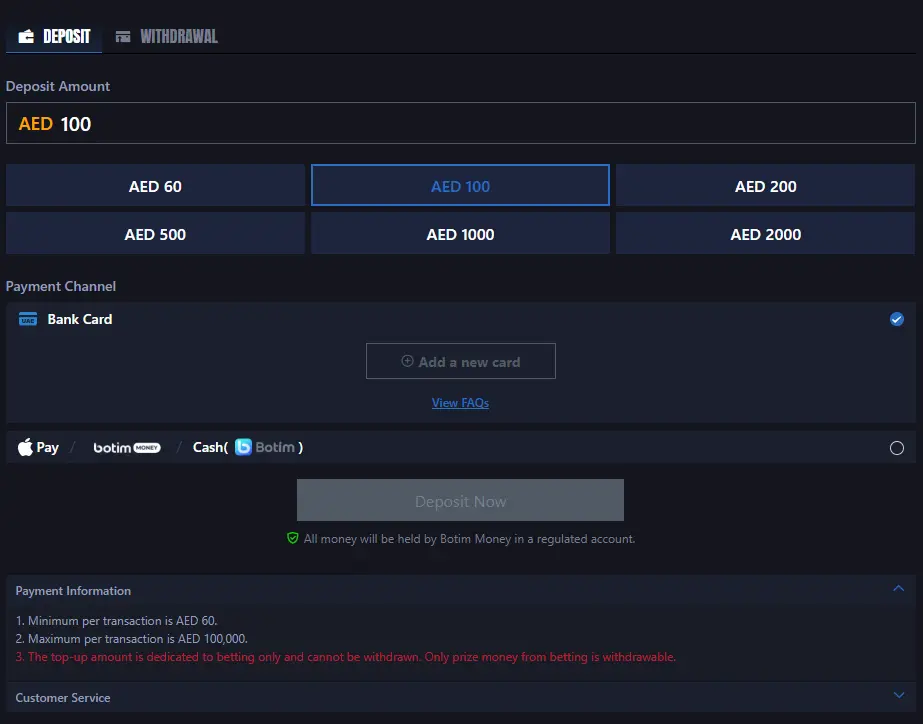Click the 'Cash(' payment label
Viewport: 923px width, 724px height.
(210, 447)
